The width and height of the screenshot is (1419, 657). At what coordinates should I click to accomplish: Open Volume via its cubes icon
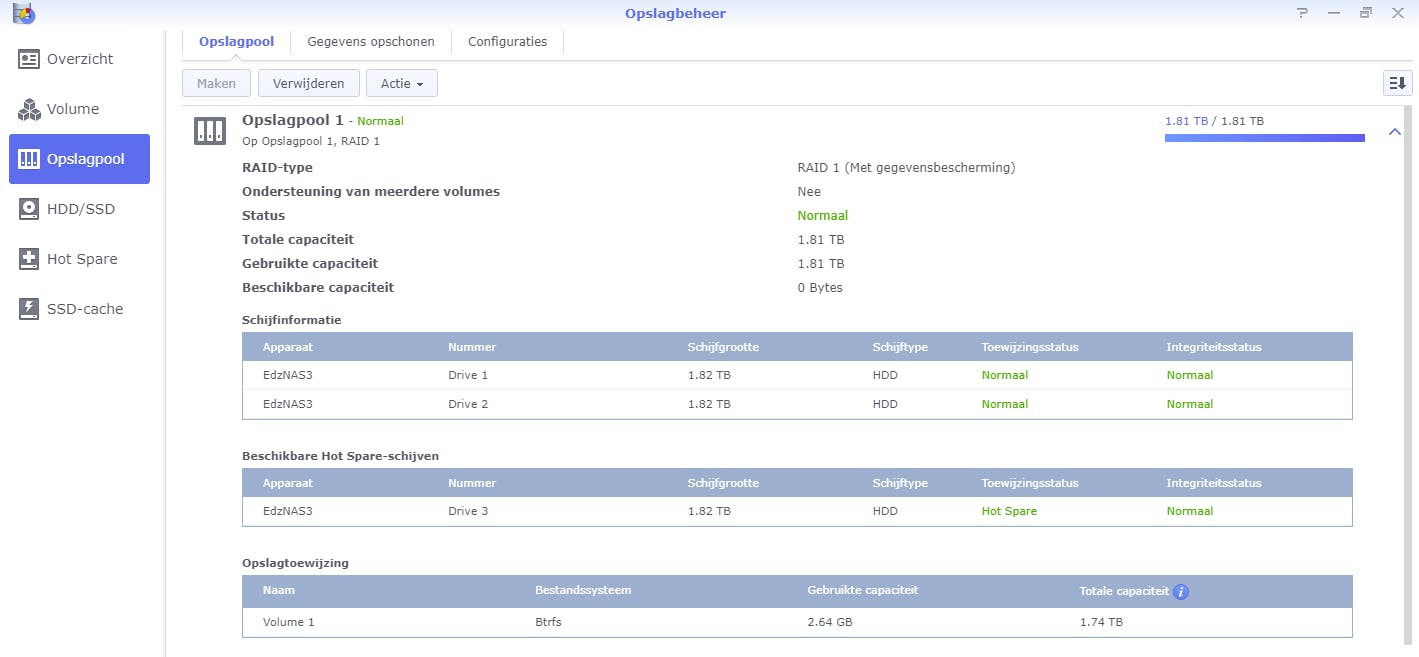29,109
